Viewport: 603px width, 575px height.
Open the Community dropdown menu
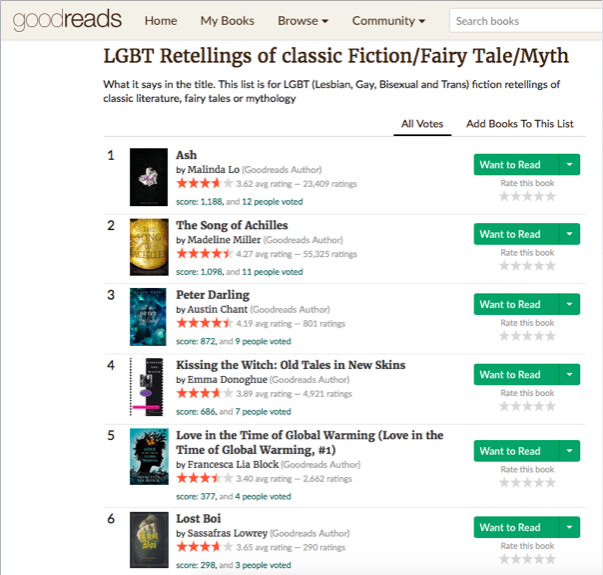pyautogui.click(x=388, y=21)
